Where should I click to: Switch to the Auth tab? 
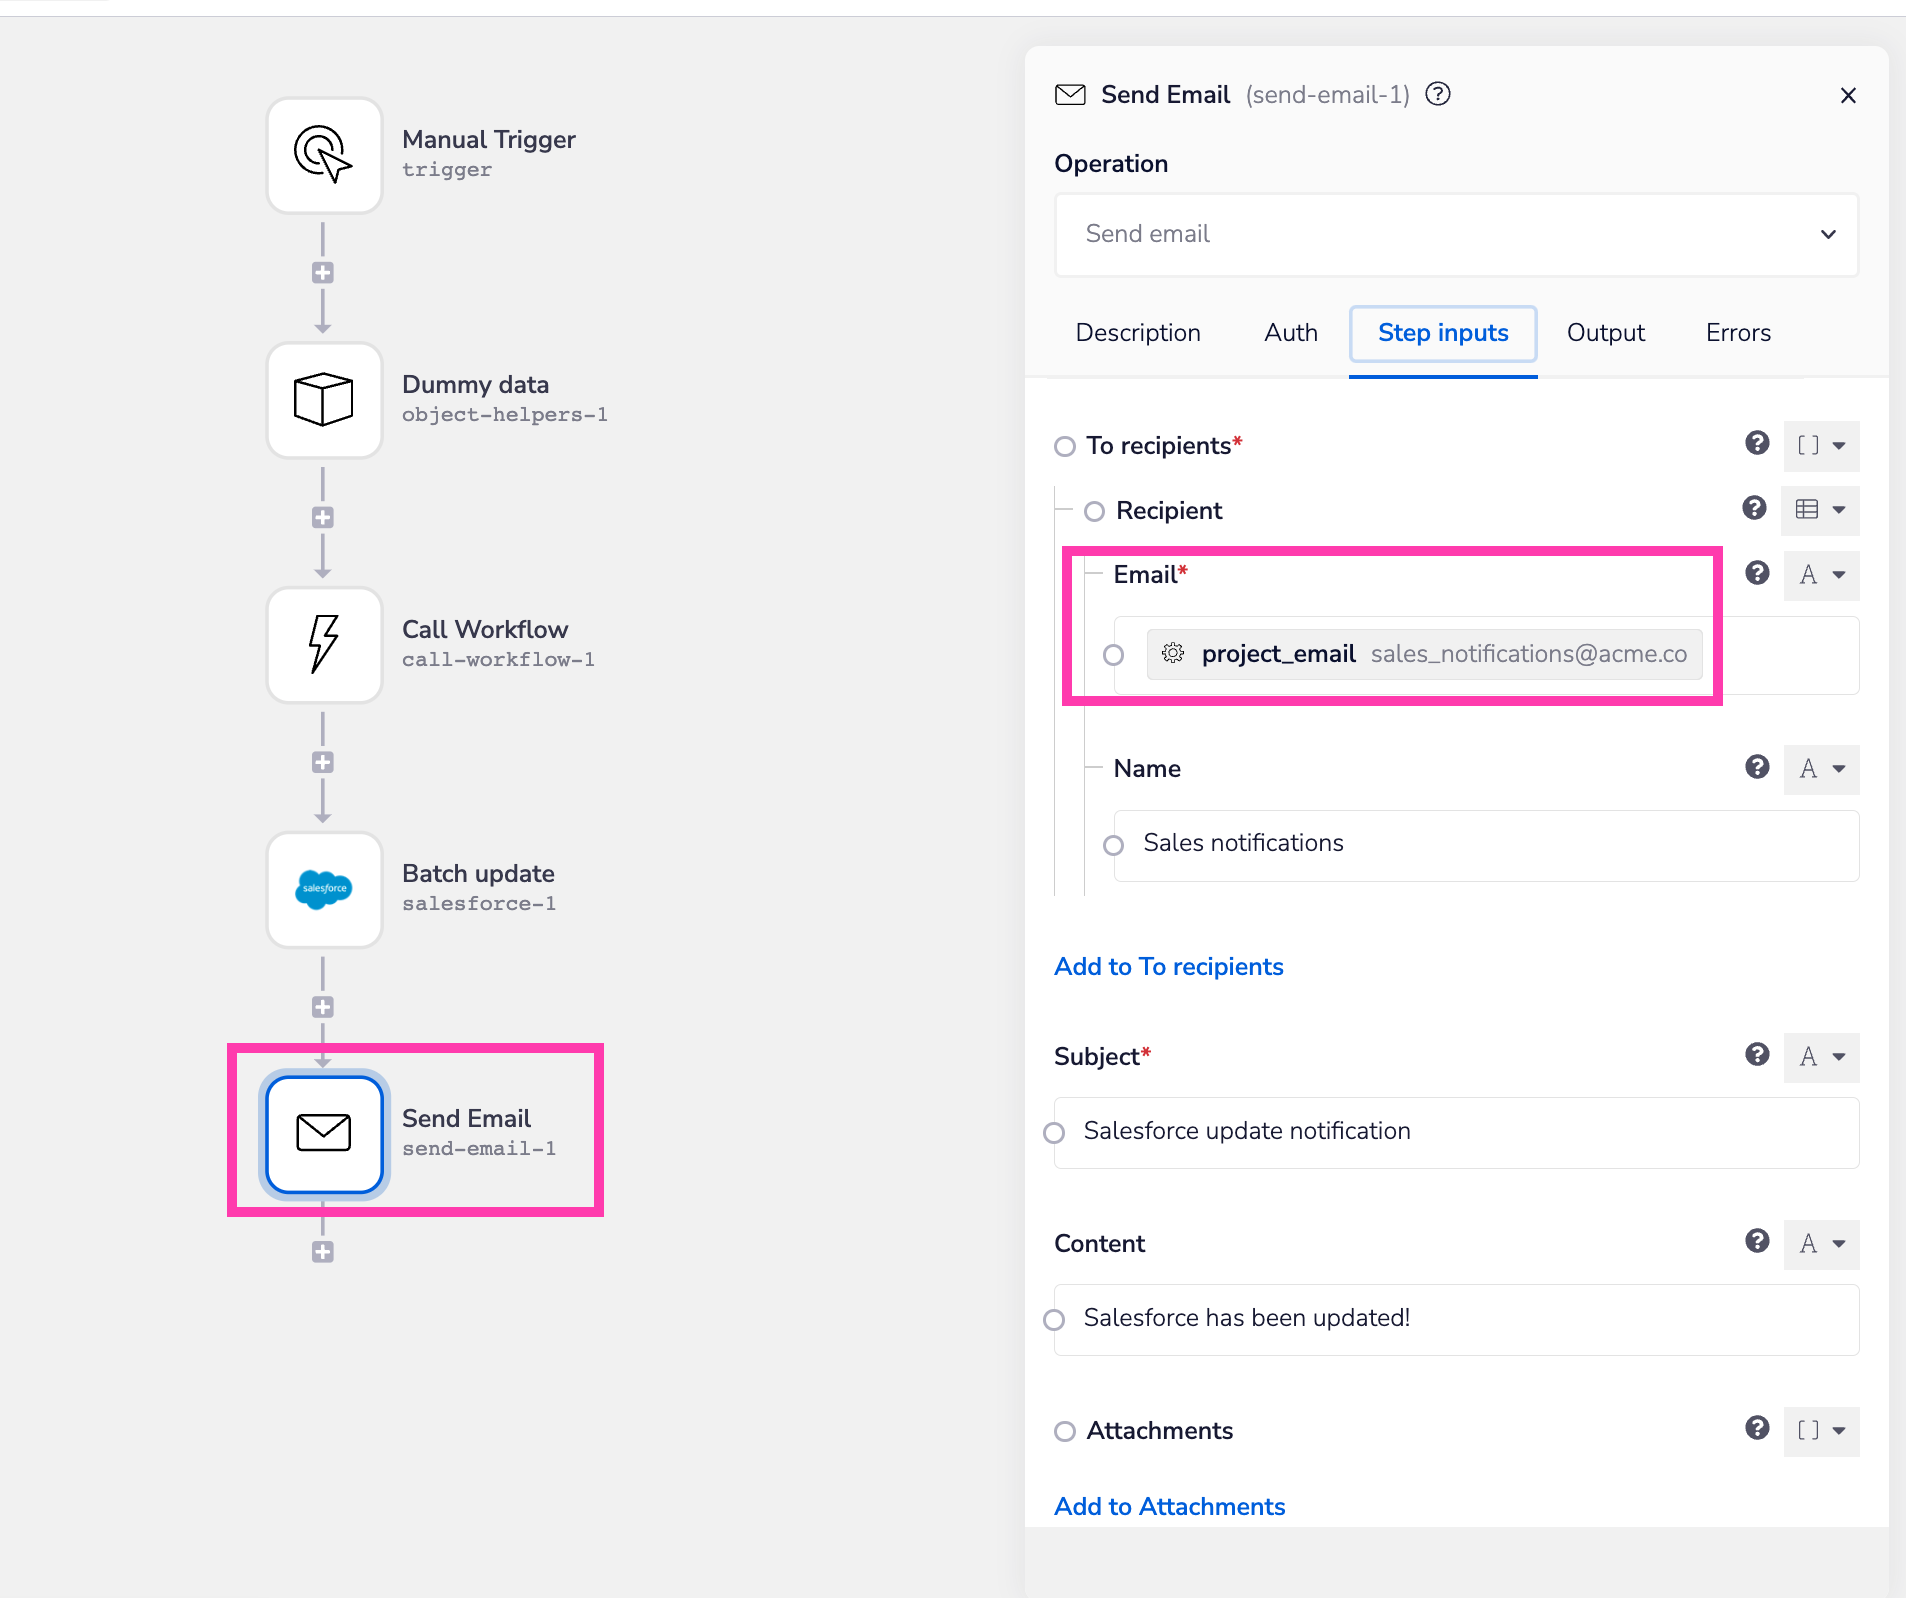point(1290,333)
